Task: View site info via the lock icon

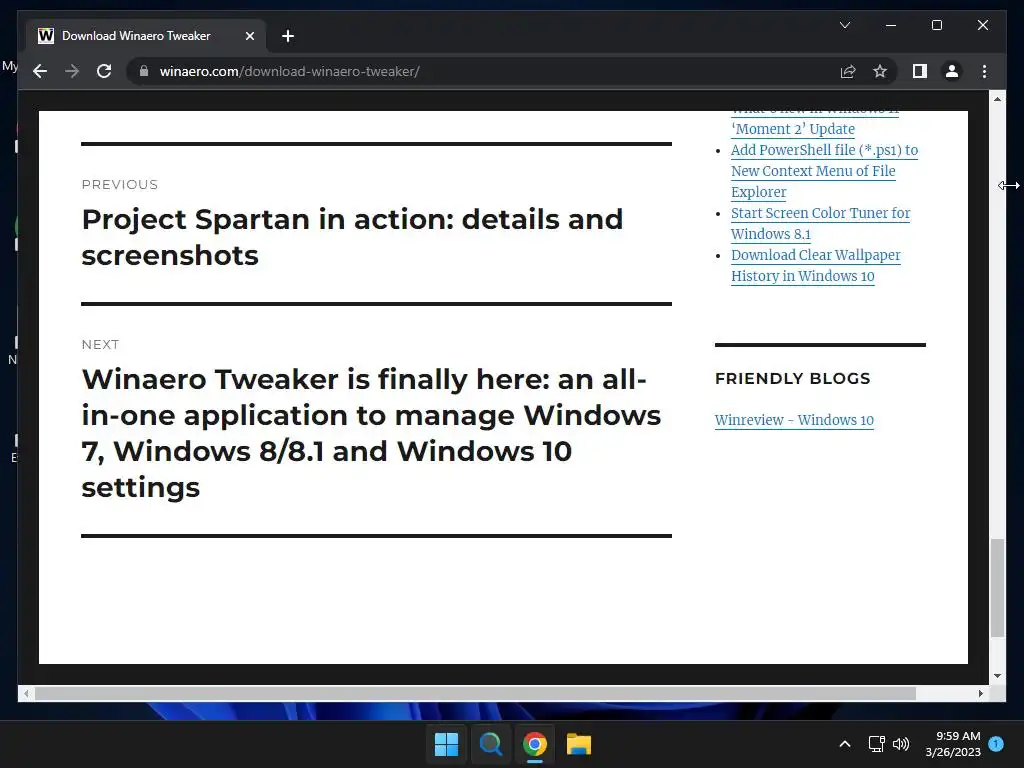Action: coord(144,71)
